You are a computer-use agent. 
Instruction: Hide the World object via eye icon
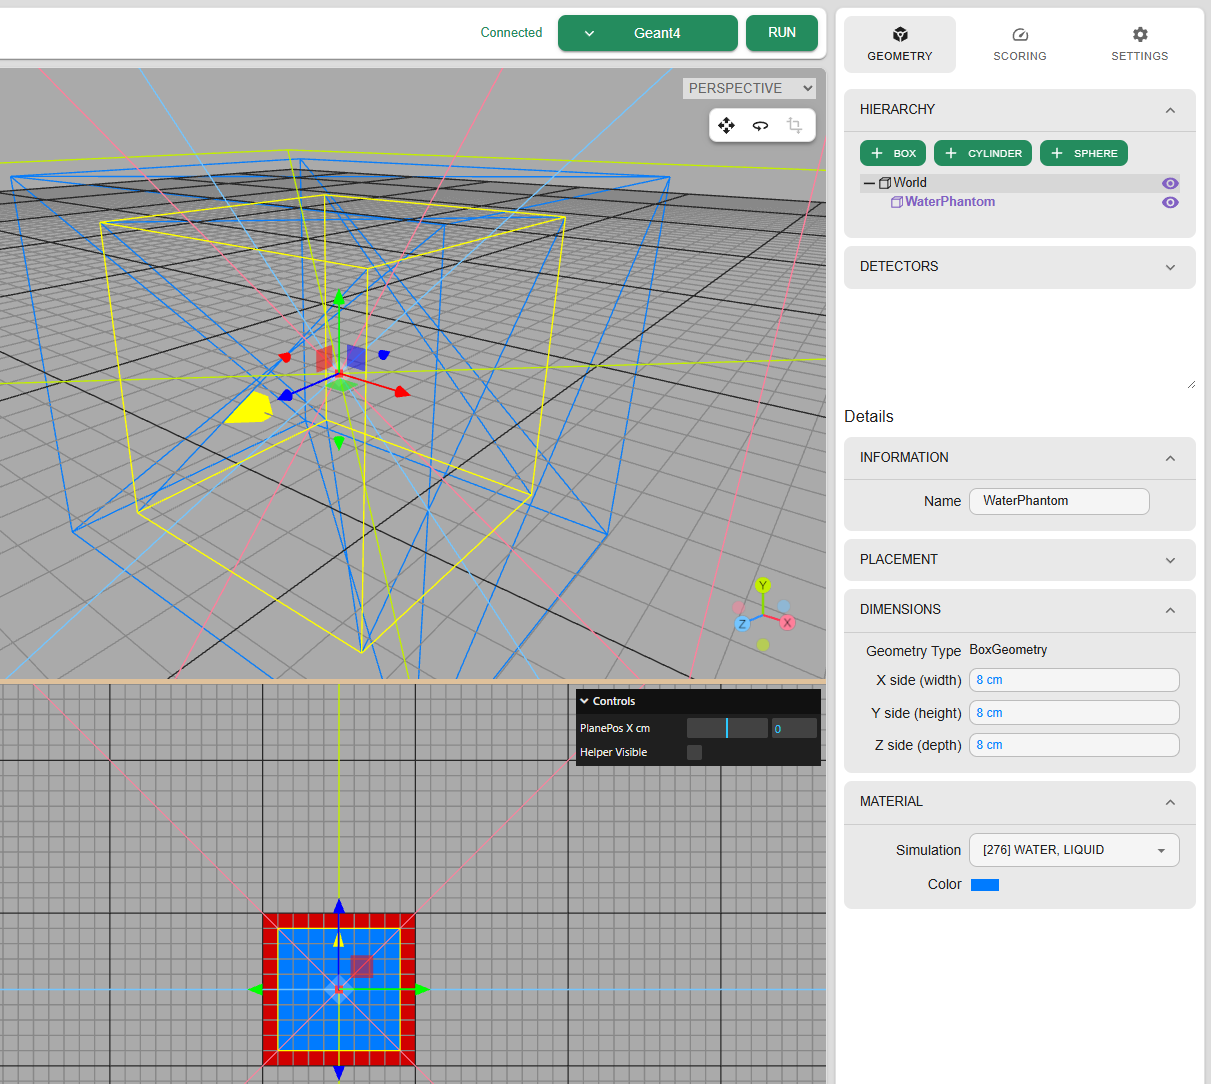tap(1170, 183)
